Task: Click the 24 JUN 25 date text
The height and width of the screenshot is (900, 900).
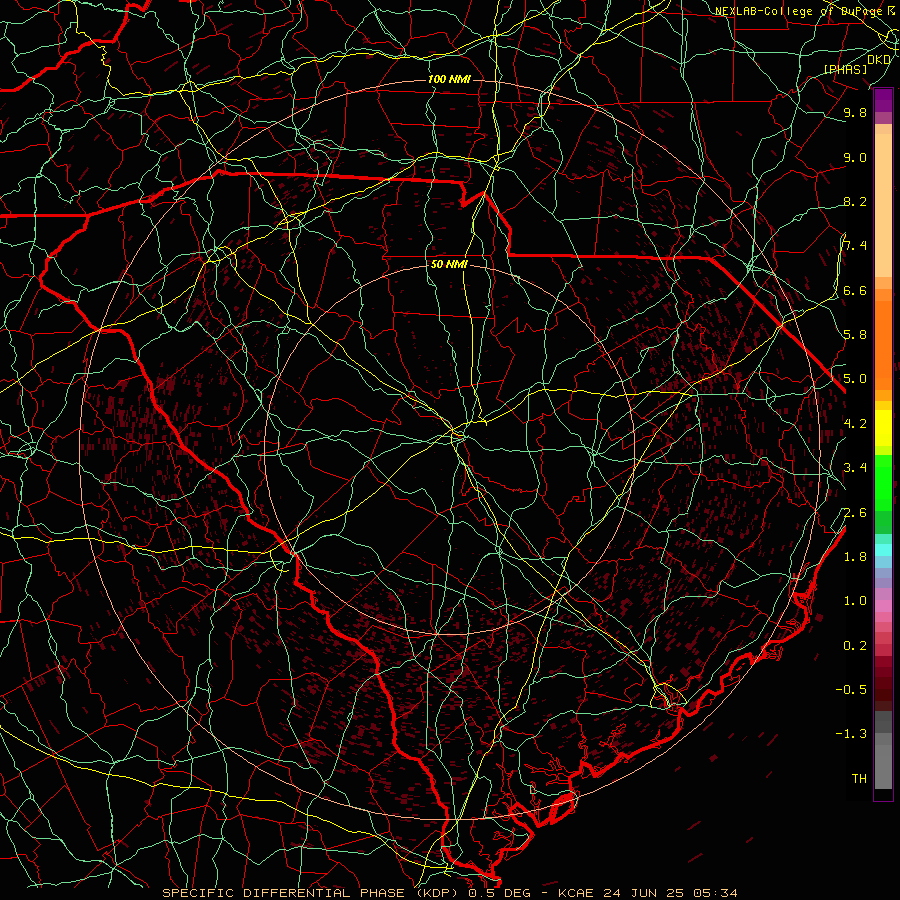Action: click(642, 893)
